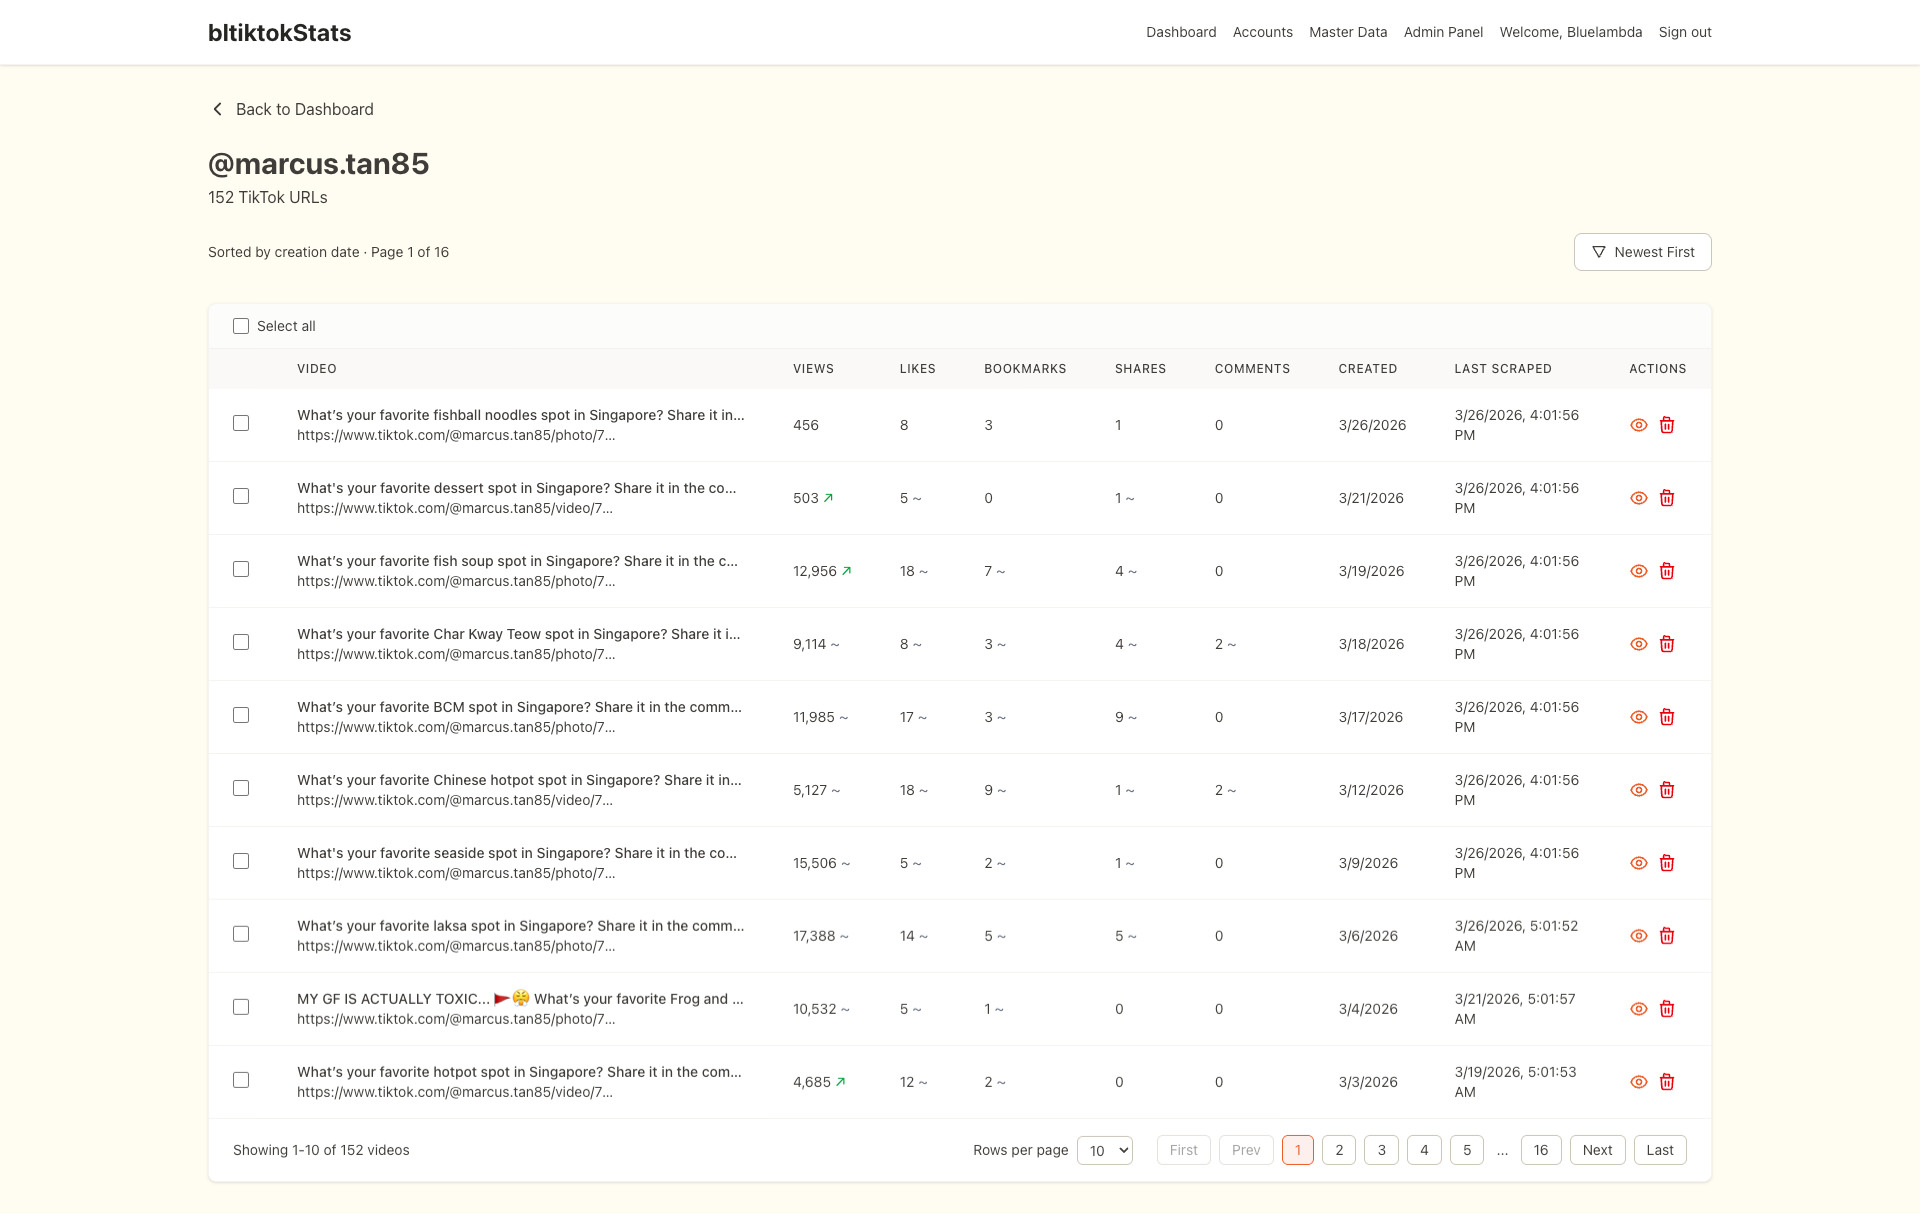Click the Sign out link
The width and height of the screenshot is (1920, 1214).
click(x=1684, y=32)
